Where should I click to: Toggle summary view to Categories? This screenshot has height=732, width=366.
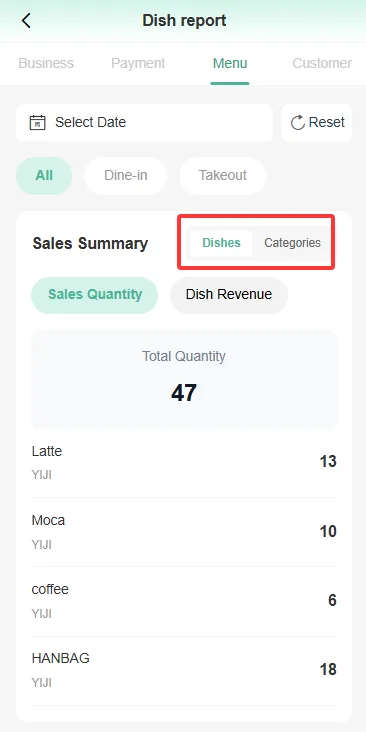(x=292, y=243)
